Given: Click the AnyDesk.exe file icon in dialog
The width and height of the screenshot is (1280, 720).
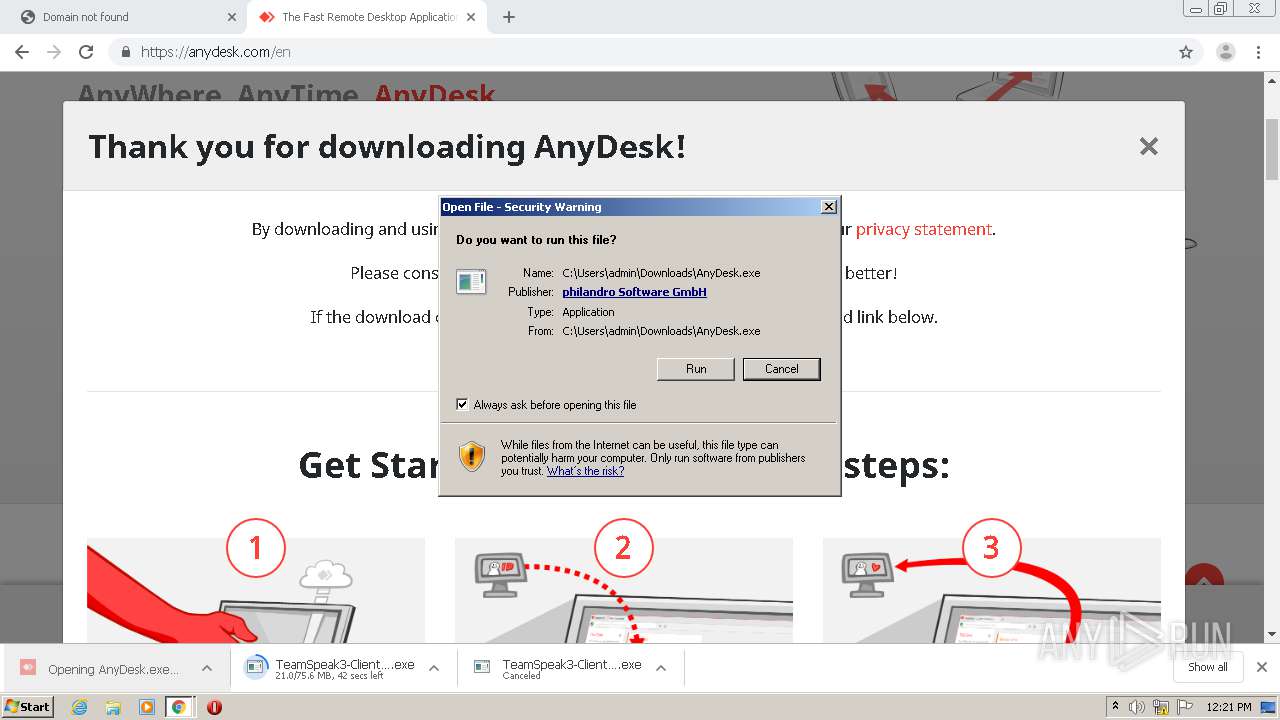Looking at the screenshot, I should point(471,281).
